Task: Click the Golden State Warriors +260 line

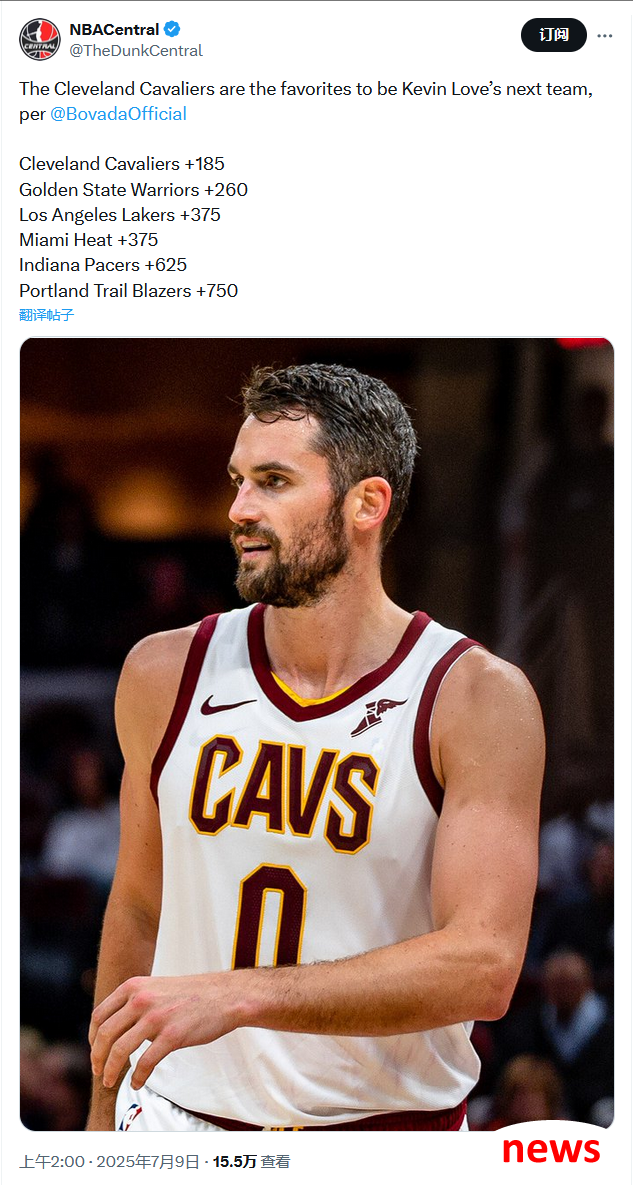Action: [x=134, y=190]
